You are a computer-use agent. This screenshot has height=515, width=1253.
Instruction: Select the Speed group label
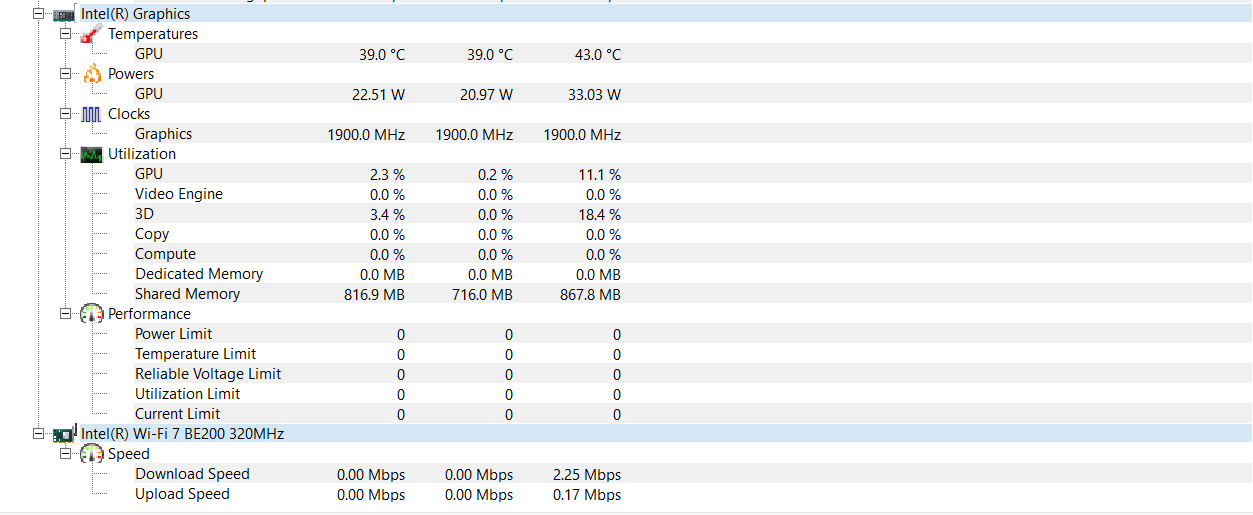coord(129,454)
